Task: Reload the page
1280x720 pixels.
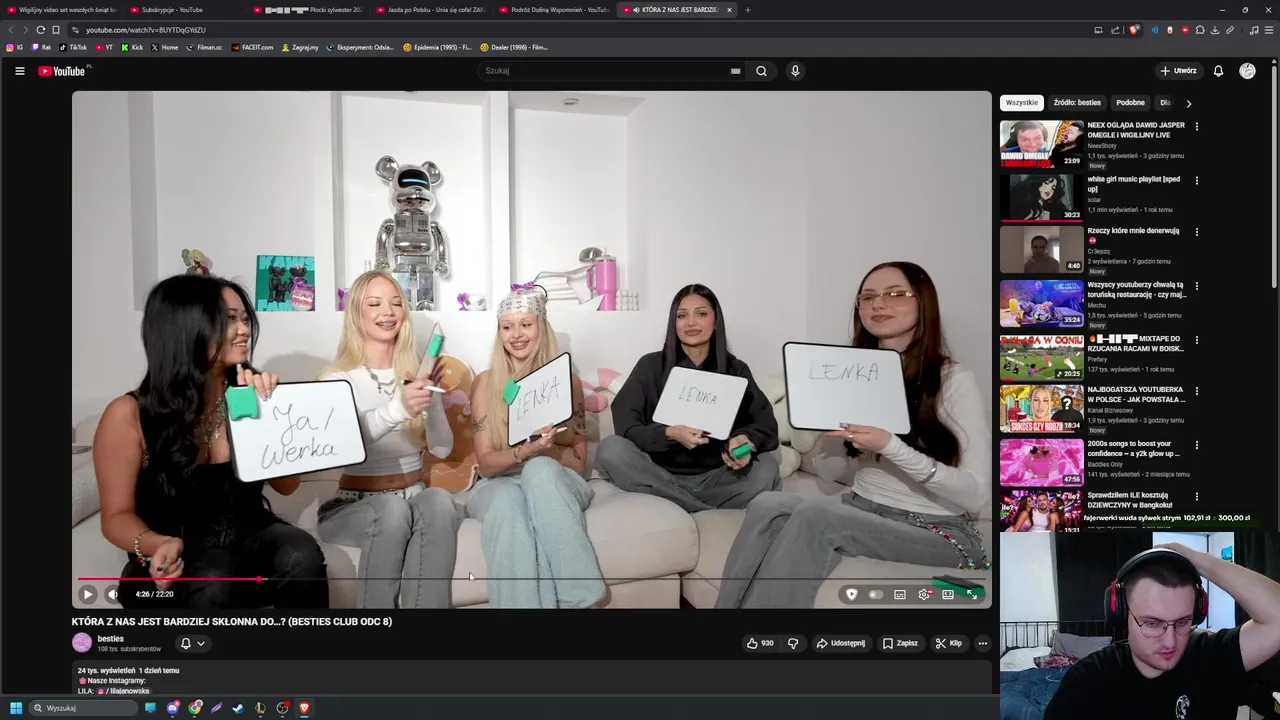Action: [40, 30]
